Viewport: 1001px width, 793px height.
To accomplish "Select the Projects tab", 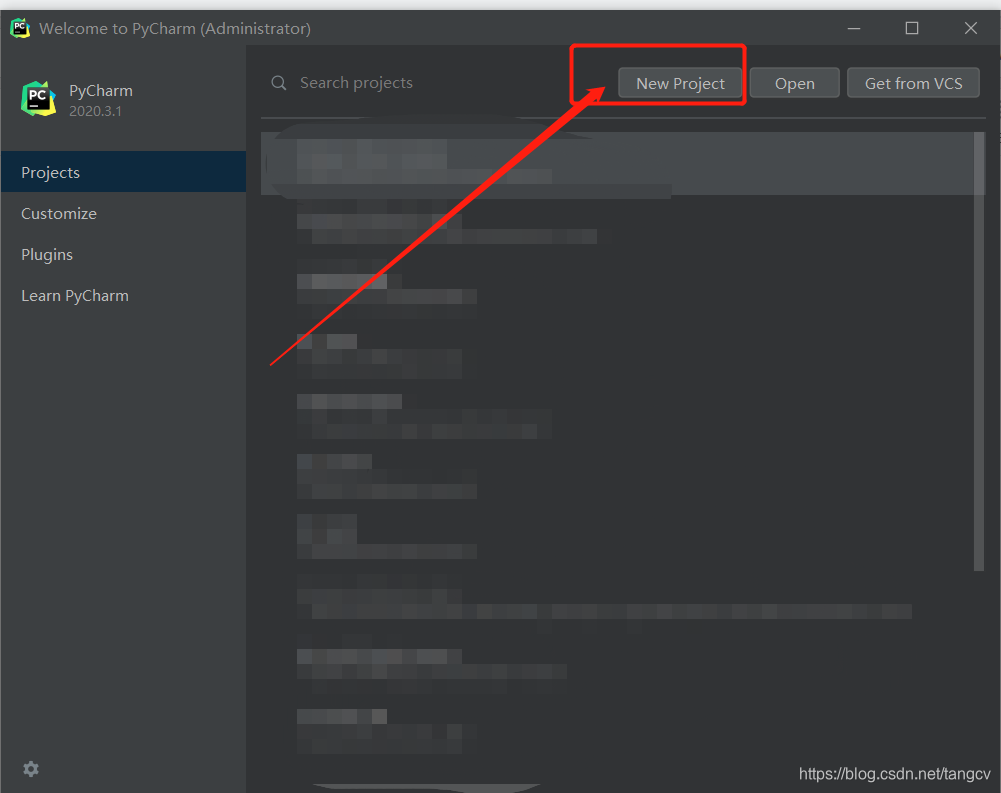I will 123,172.
